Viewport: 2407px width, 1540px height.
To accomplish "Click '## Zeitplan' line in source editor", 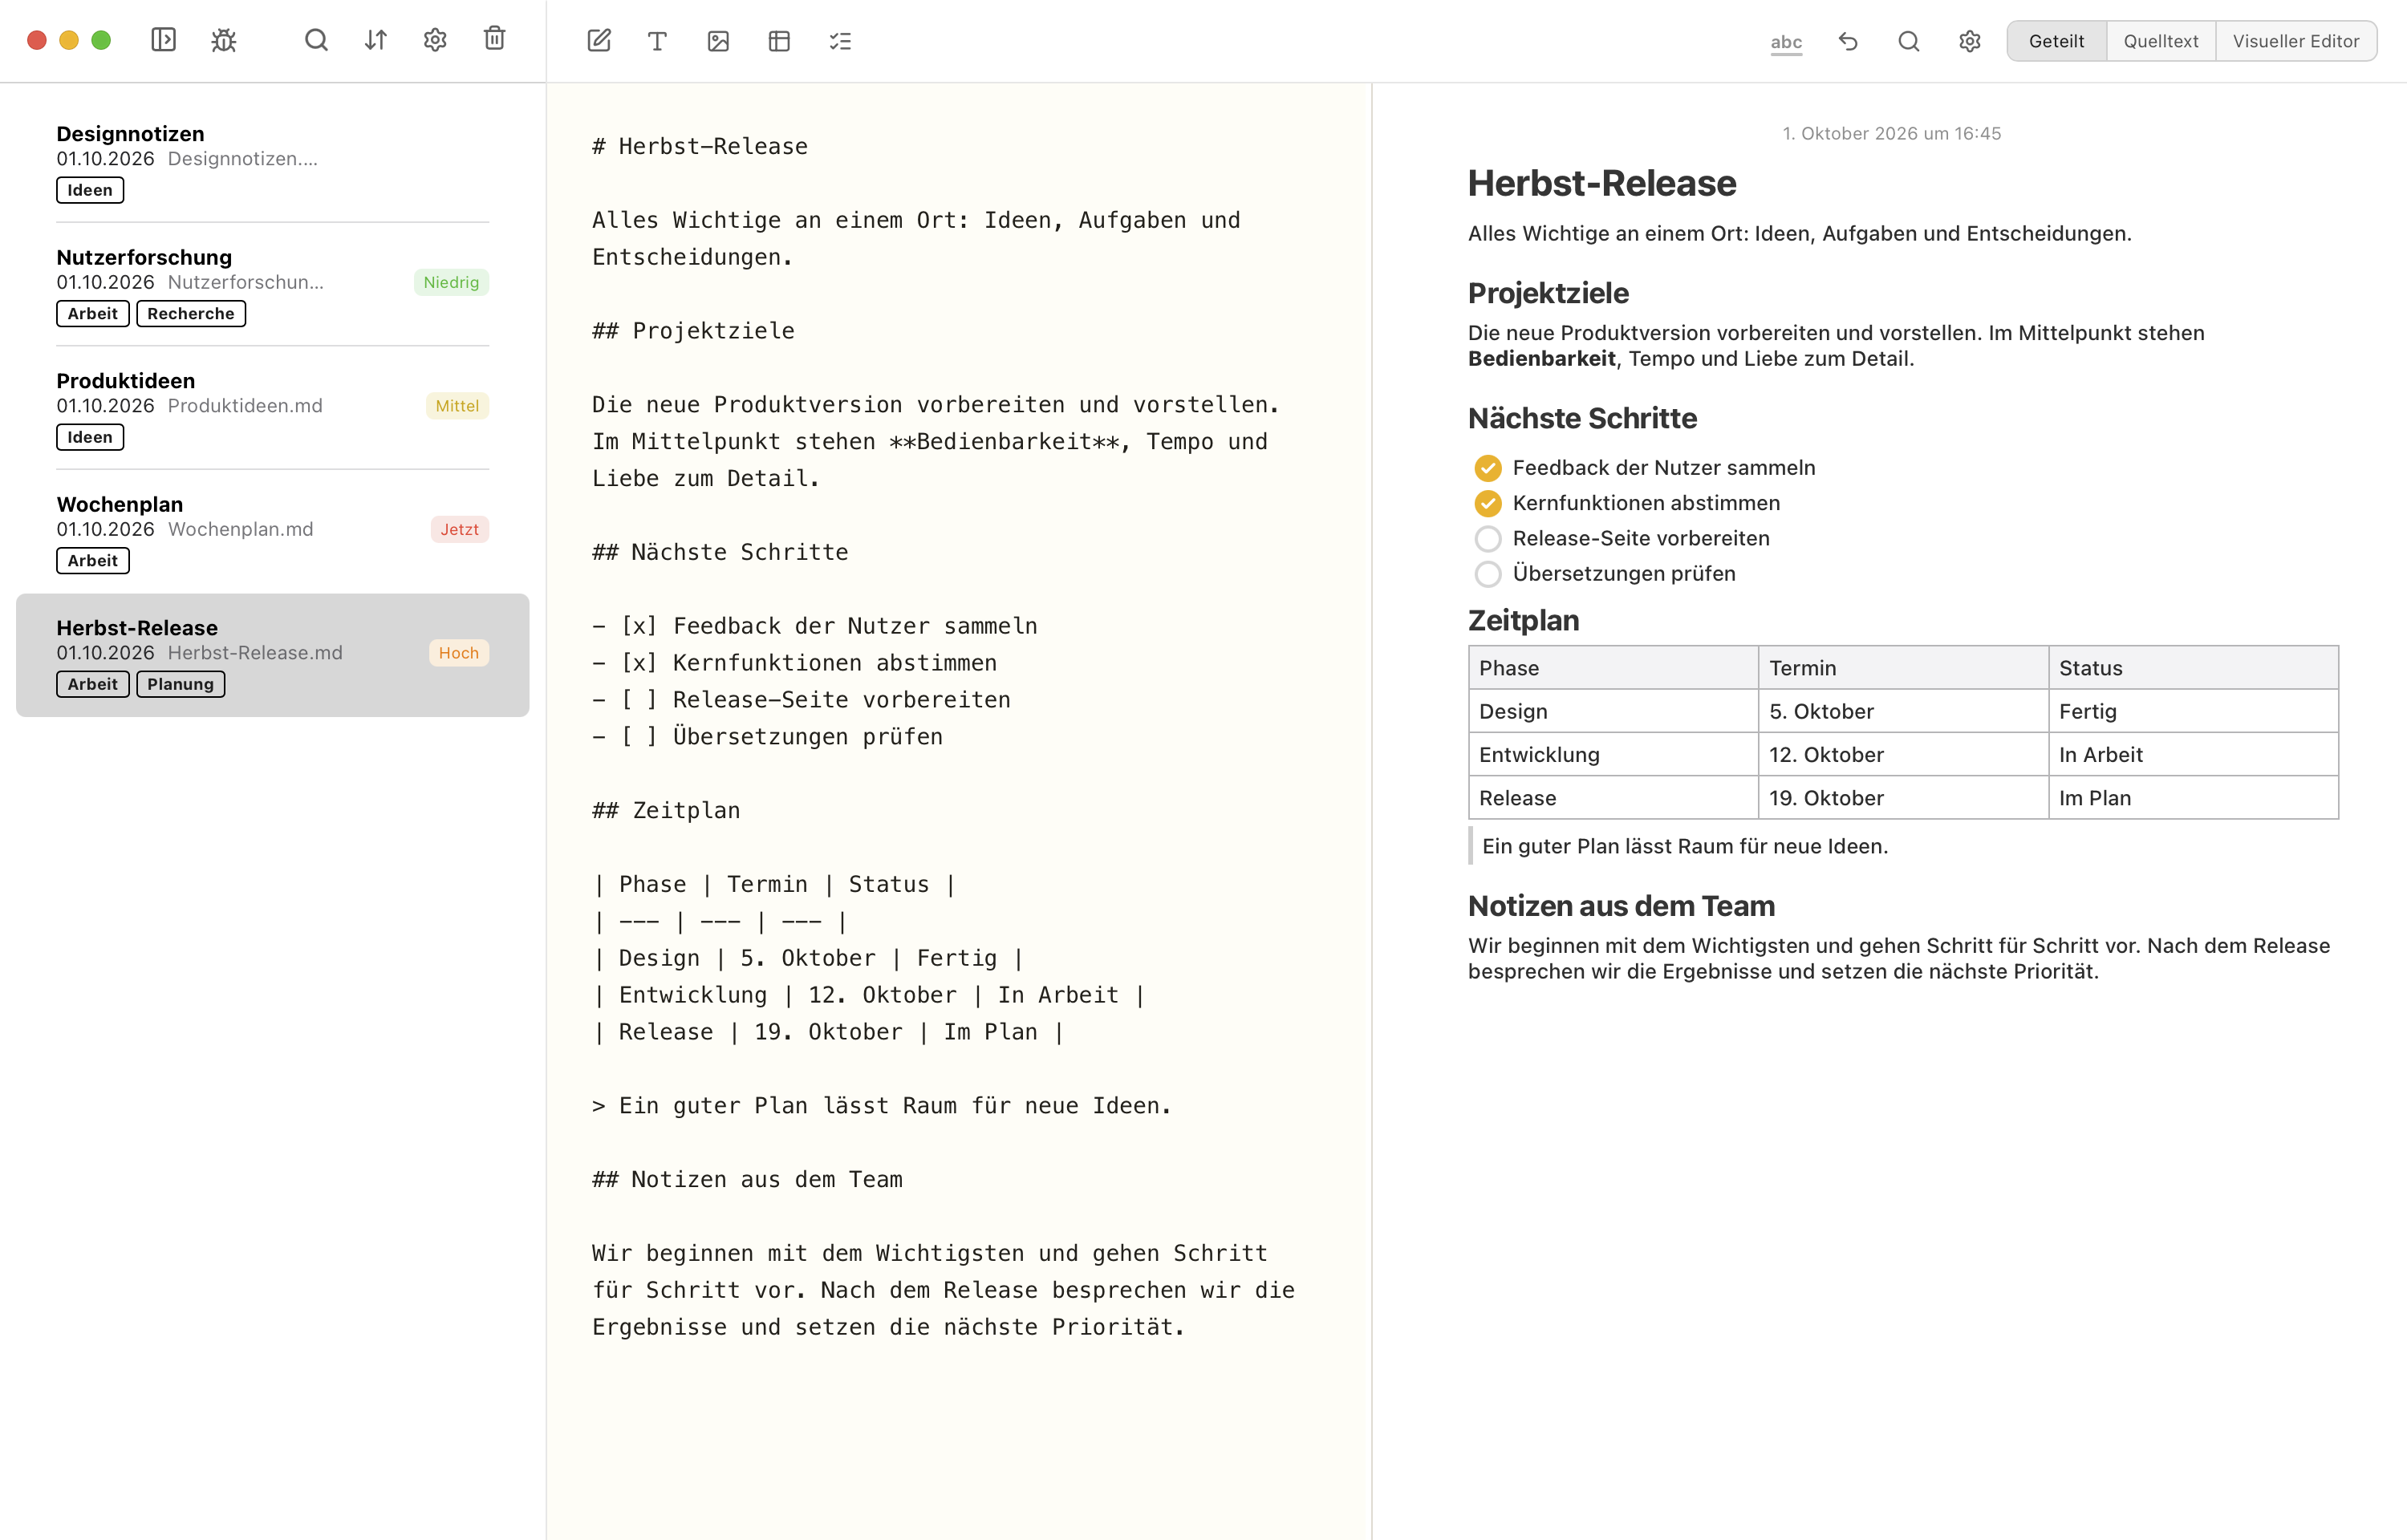I will (x=666, y=810).
